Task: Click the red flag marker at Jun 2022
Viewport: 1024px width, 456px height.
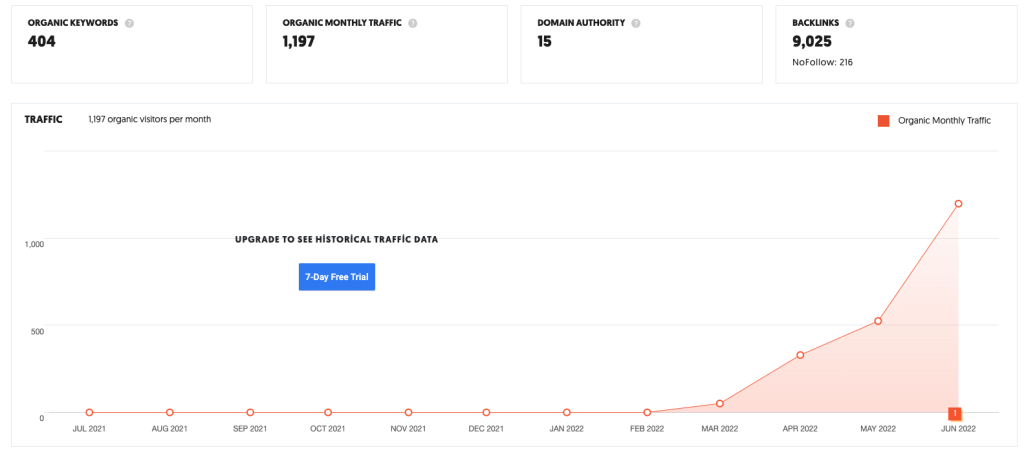Action: pyautogui.click(x=955, y=413)
